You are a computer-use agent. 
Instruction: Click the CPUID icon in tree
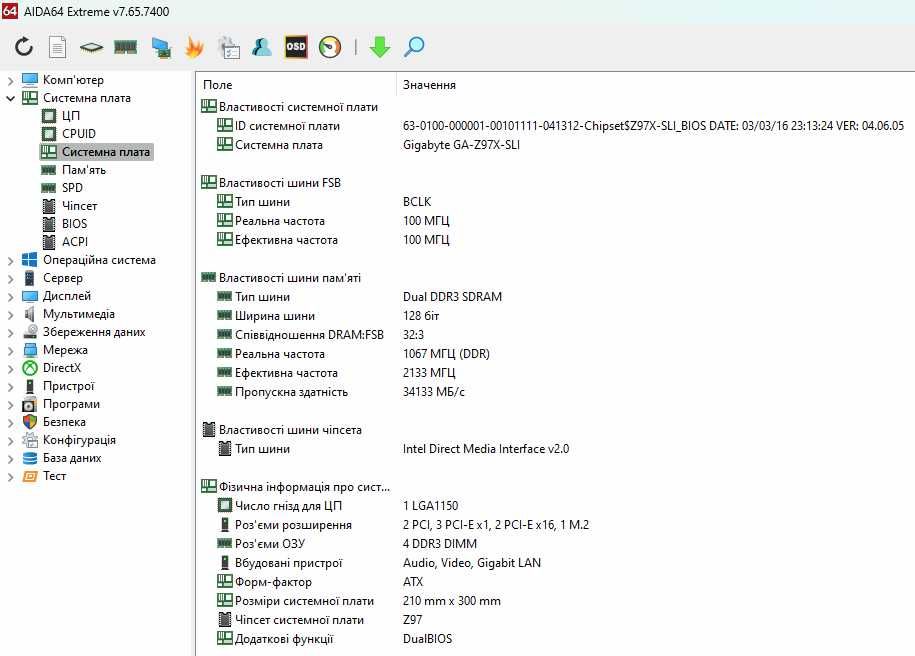pyautogui.click(x=49, y=134)
